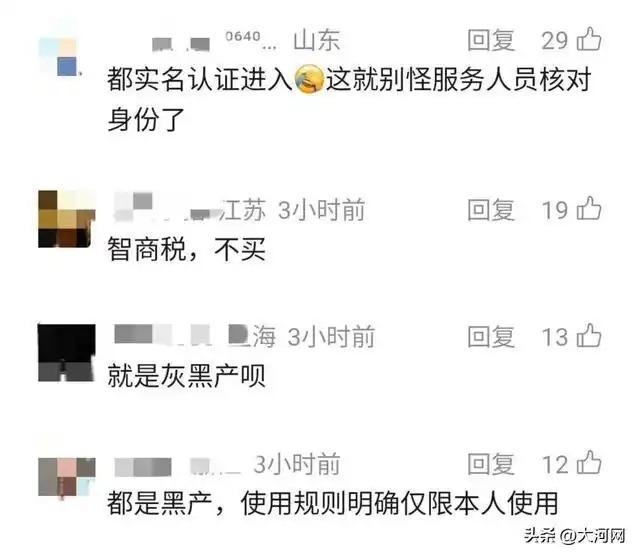The width and height of the screenshot is (640, 558).
Task: Click the 头条 @大河网 watermark
Action: [575, 535]
